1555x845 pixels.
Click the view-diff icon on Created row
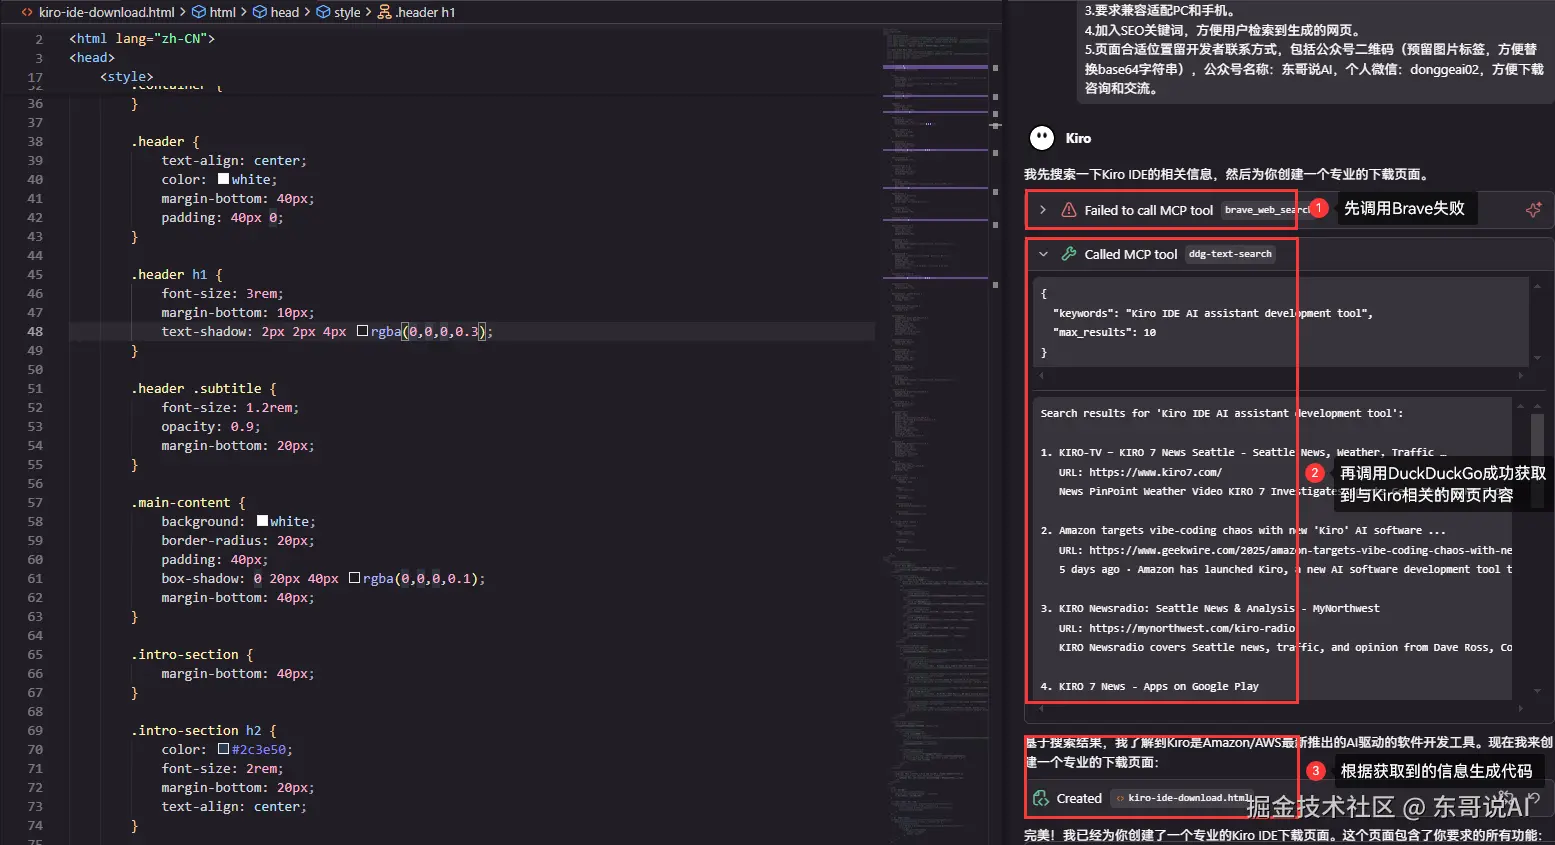click(1507, 798)
